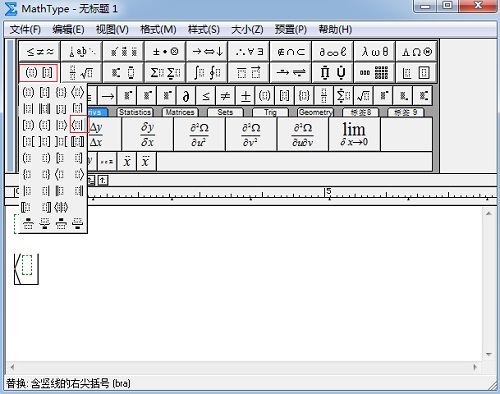Screen dimensions: 500x394
Task: Open the 编辑(E) menu
Action: tap(68, 30)
